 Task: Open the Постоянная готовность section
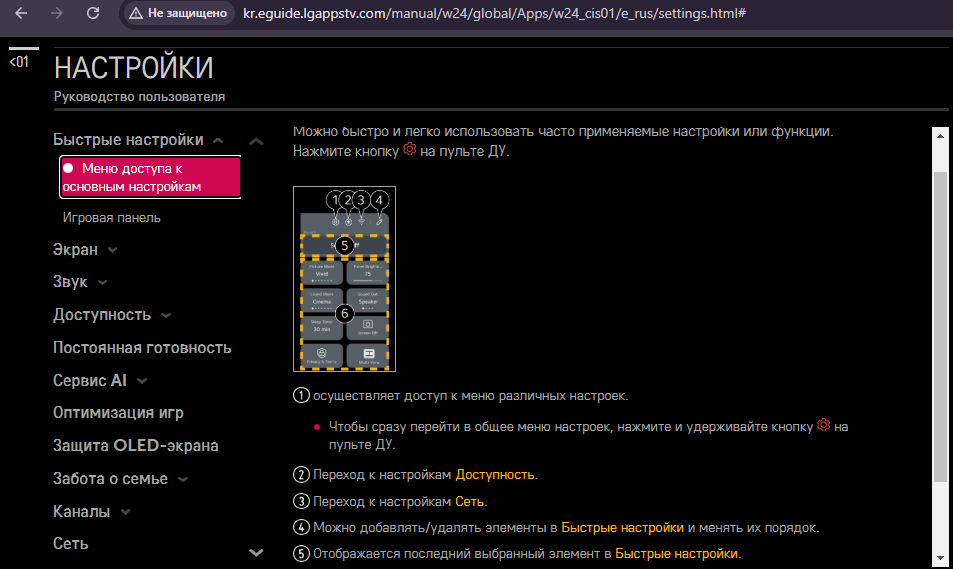[142, 348]
